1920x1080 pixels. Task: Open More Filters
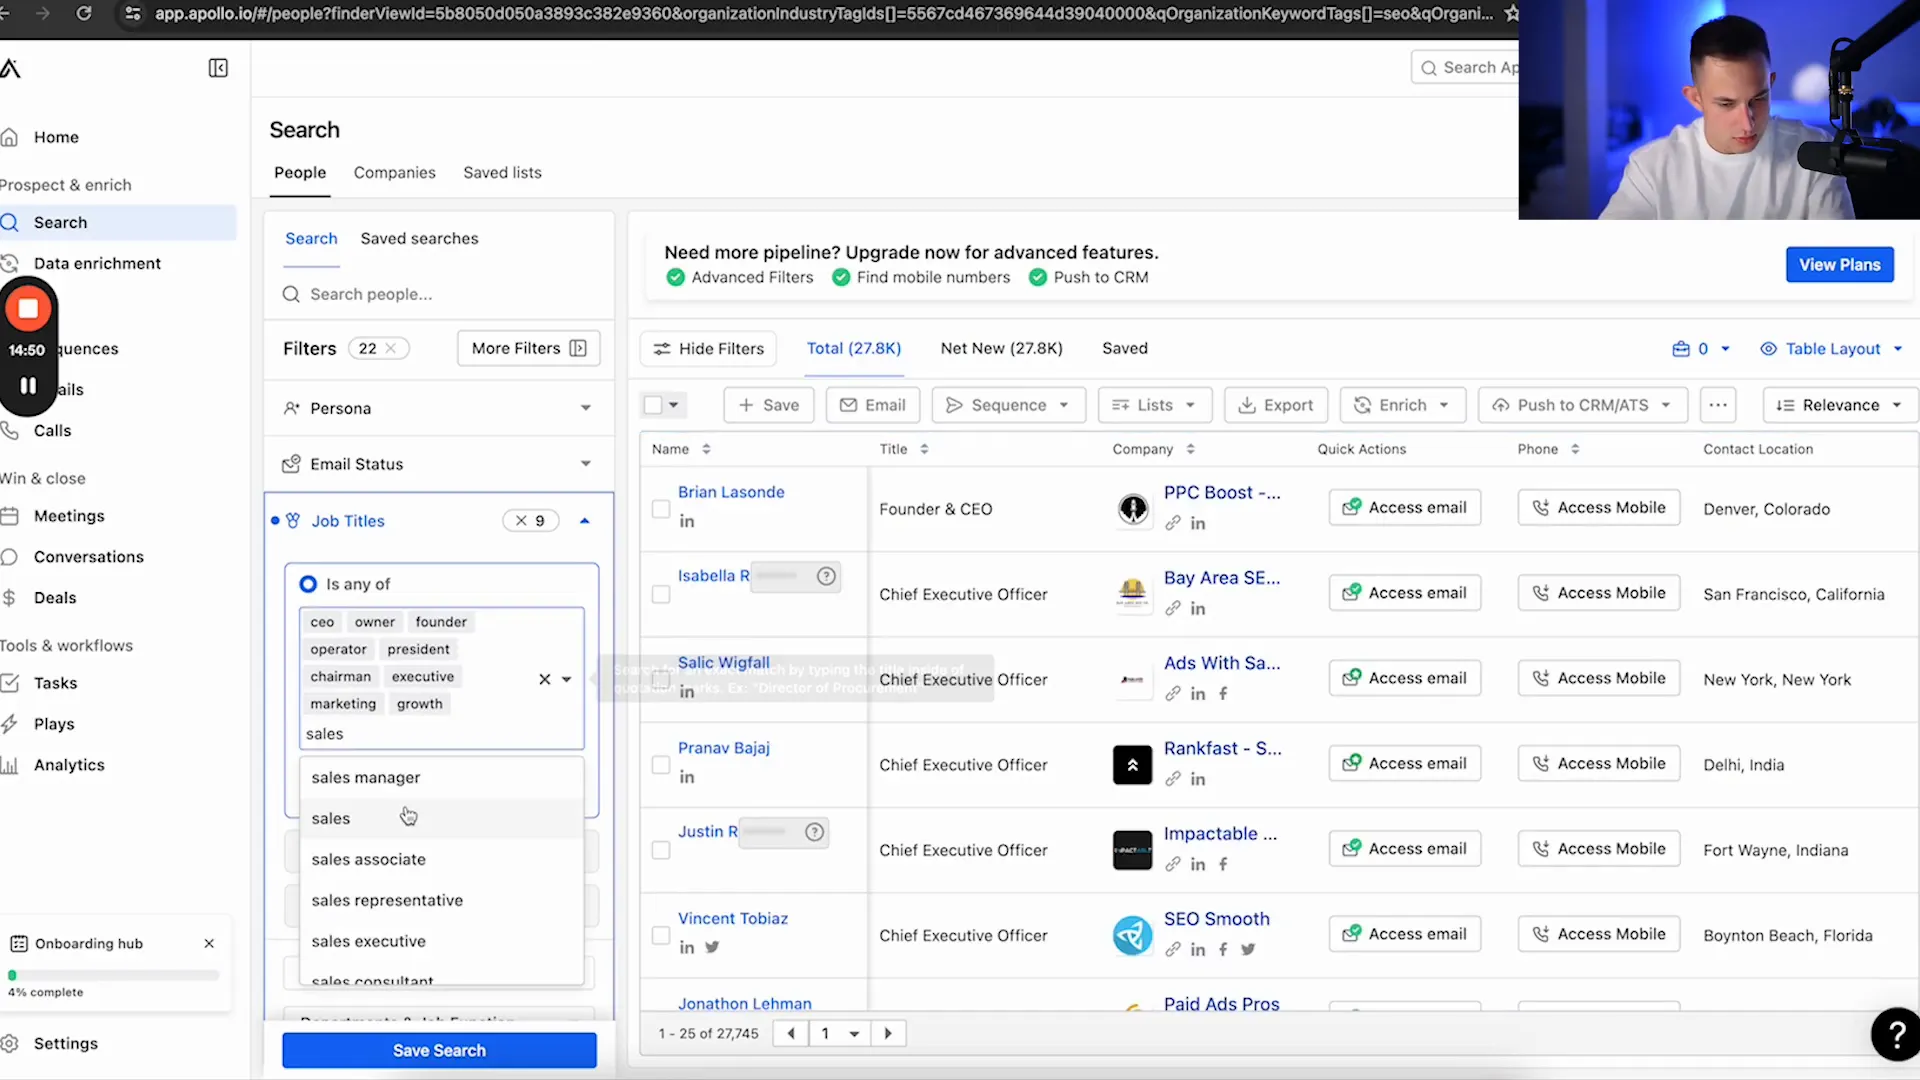point(528,348)
